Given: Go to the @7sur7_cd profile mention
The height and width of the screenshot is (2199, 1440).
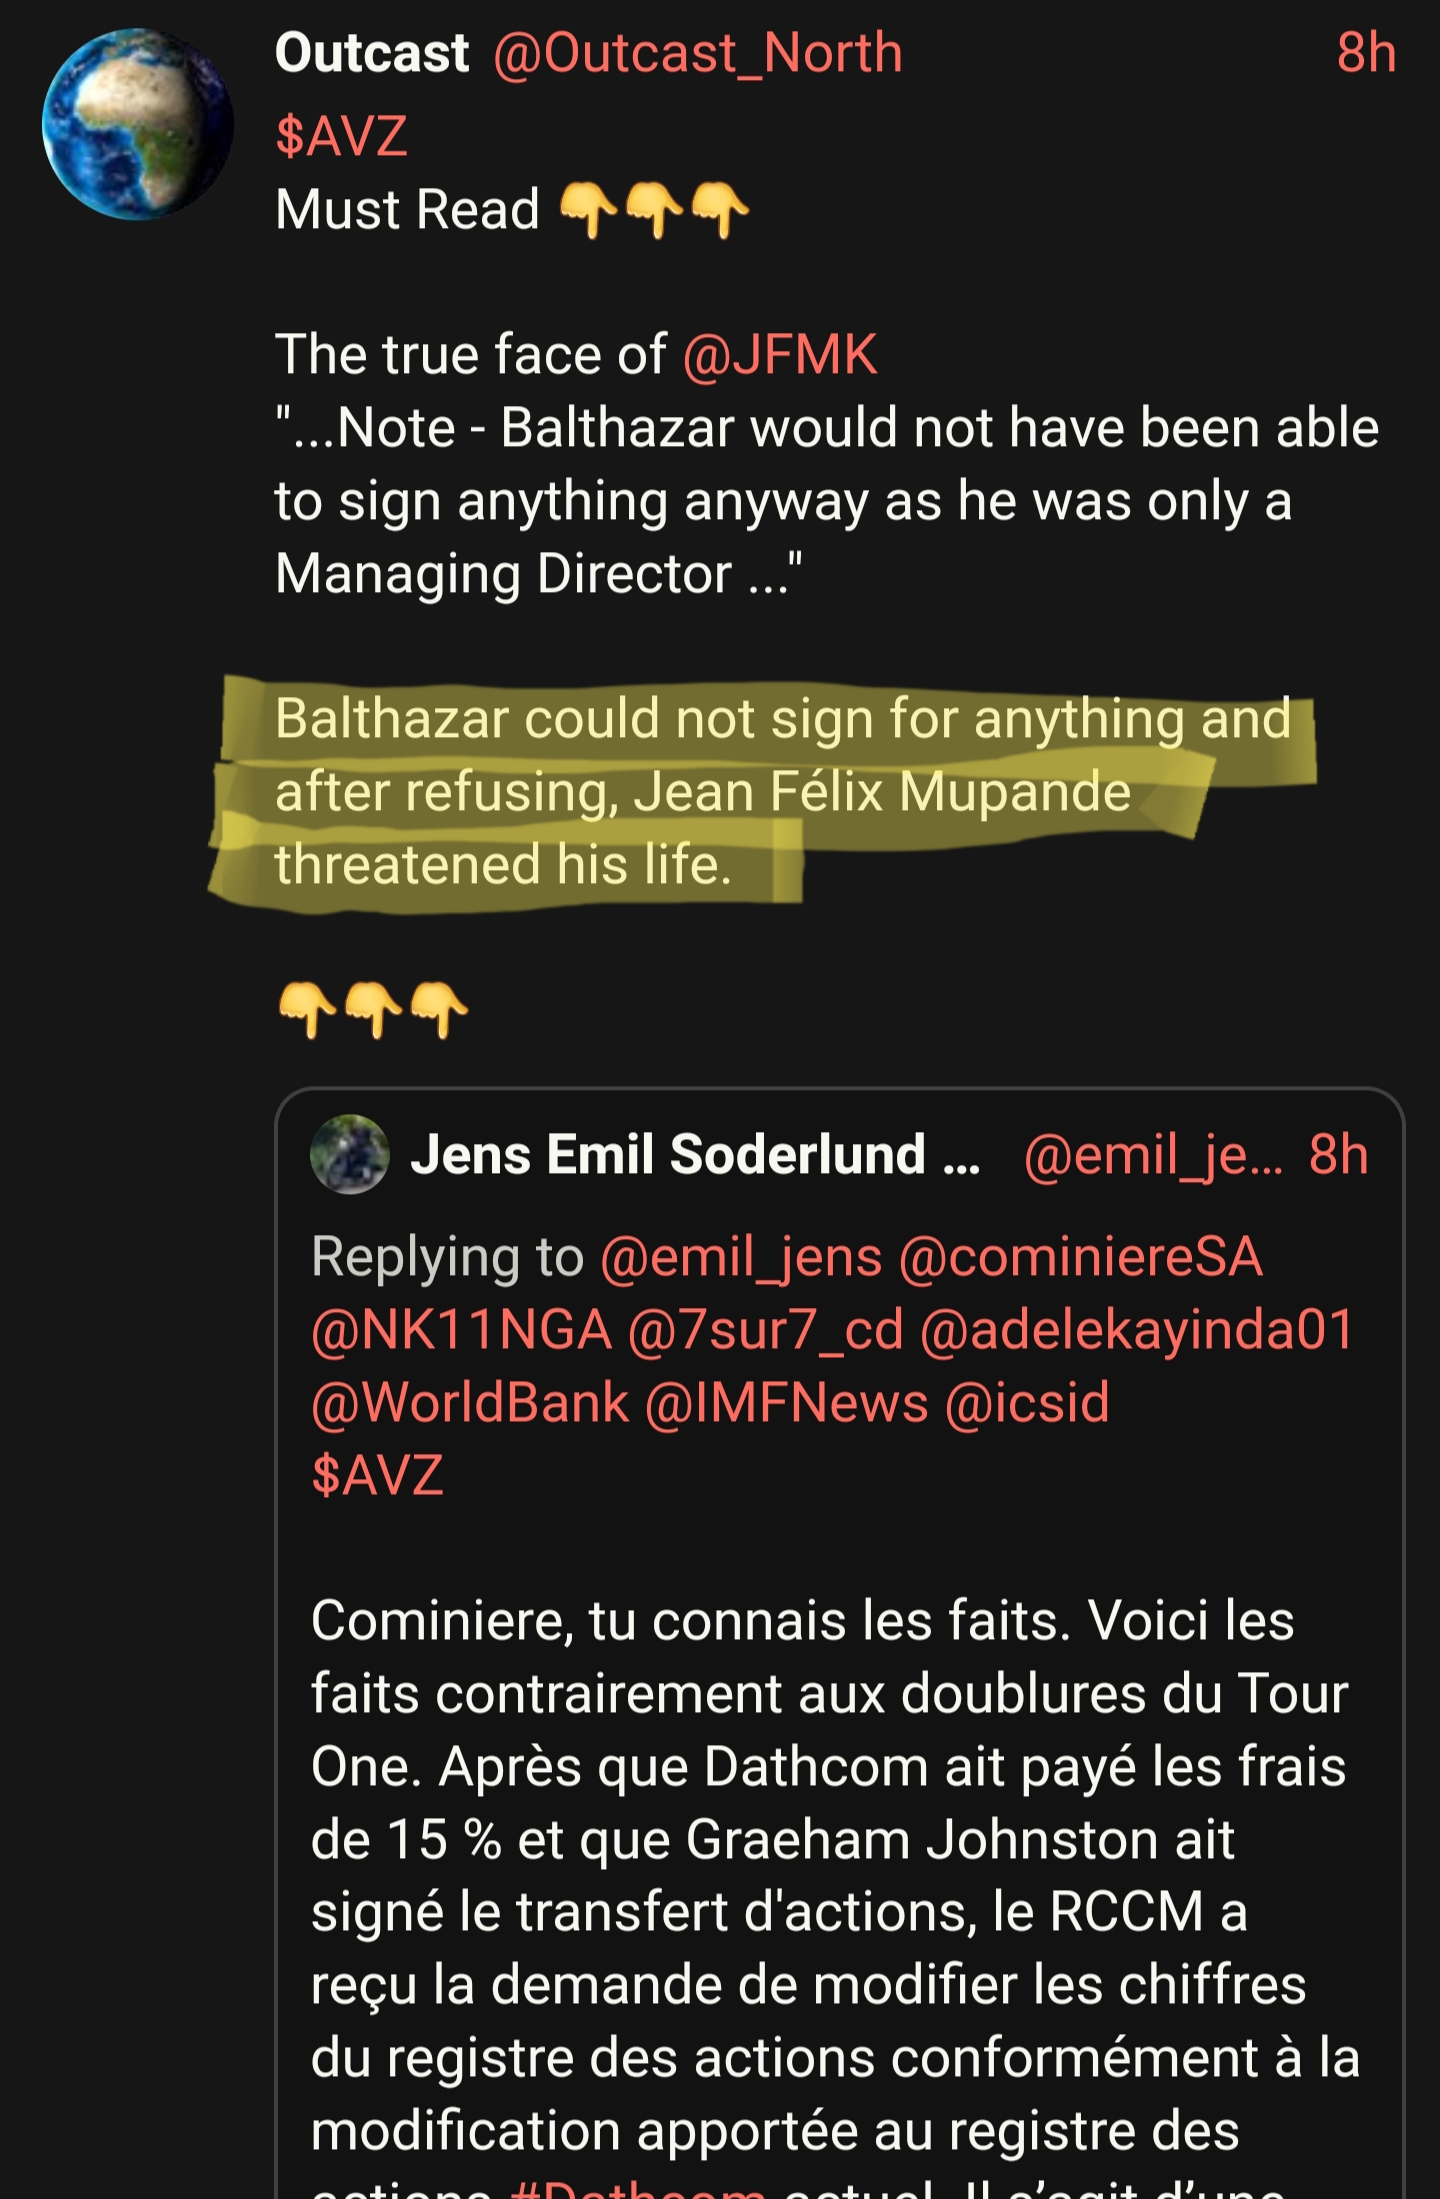Looking at the screenshot, I should (765, 1330).
